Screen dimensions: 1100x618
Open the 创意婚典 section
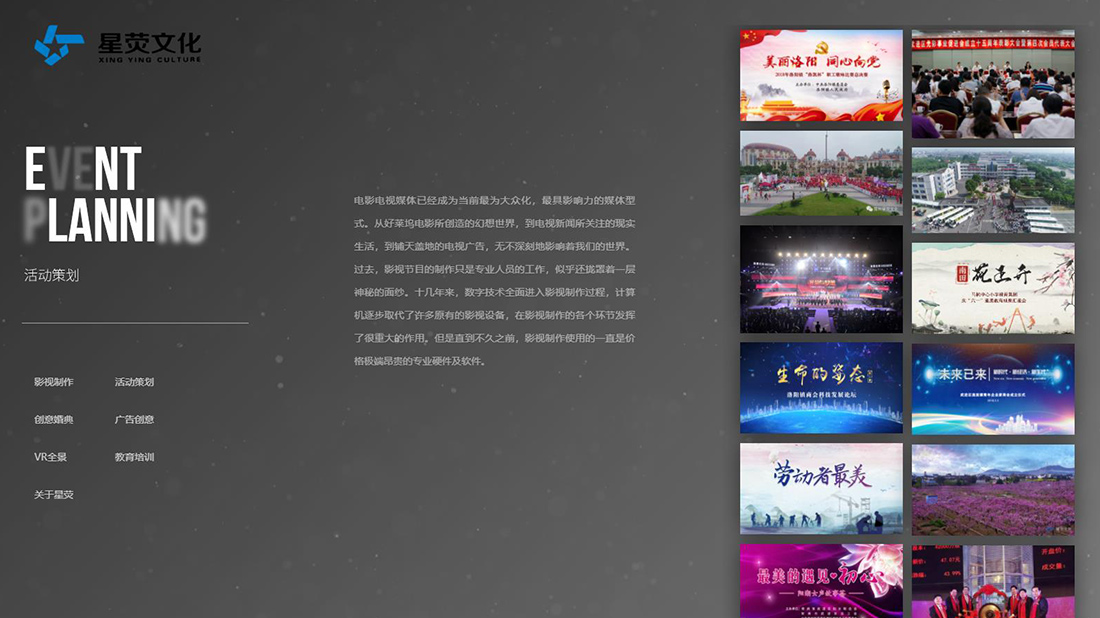coord(53,419)
